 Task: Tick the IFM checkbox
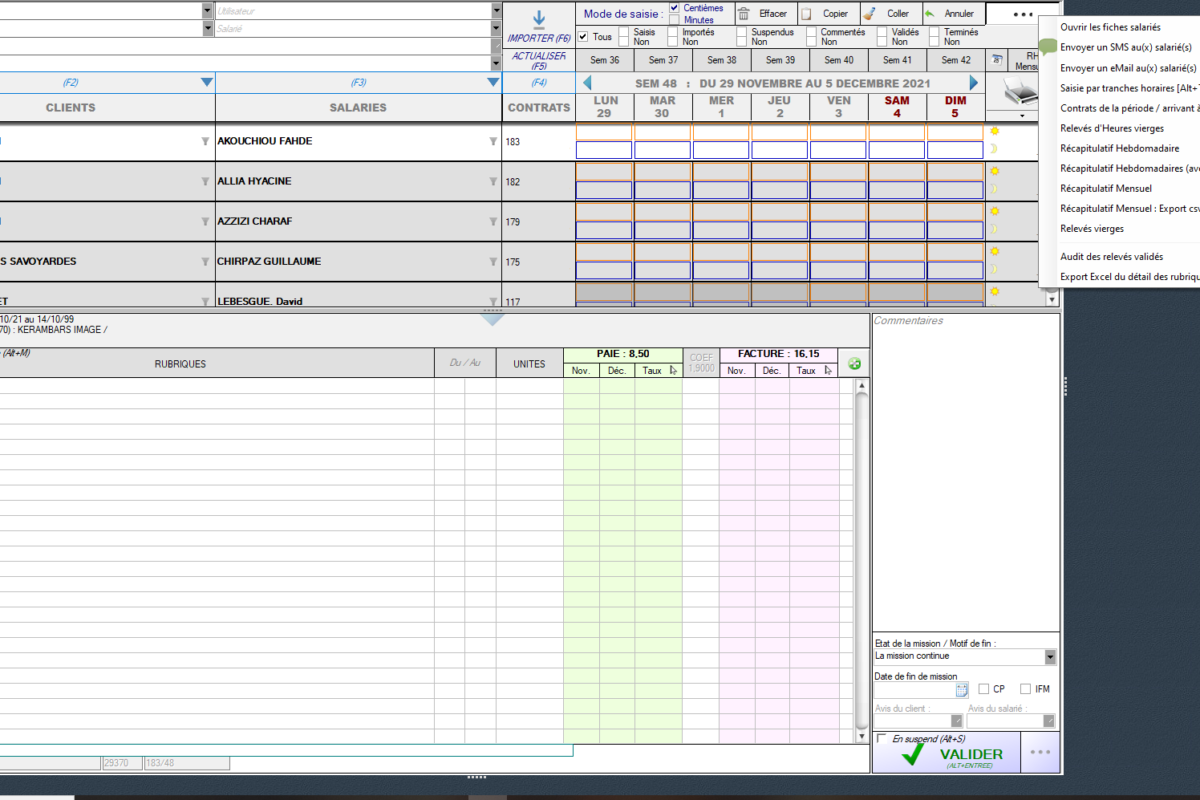point(1025,689)
